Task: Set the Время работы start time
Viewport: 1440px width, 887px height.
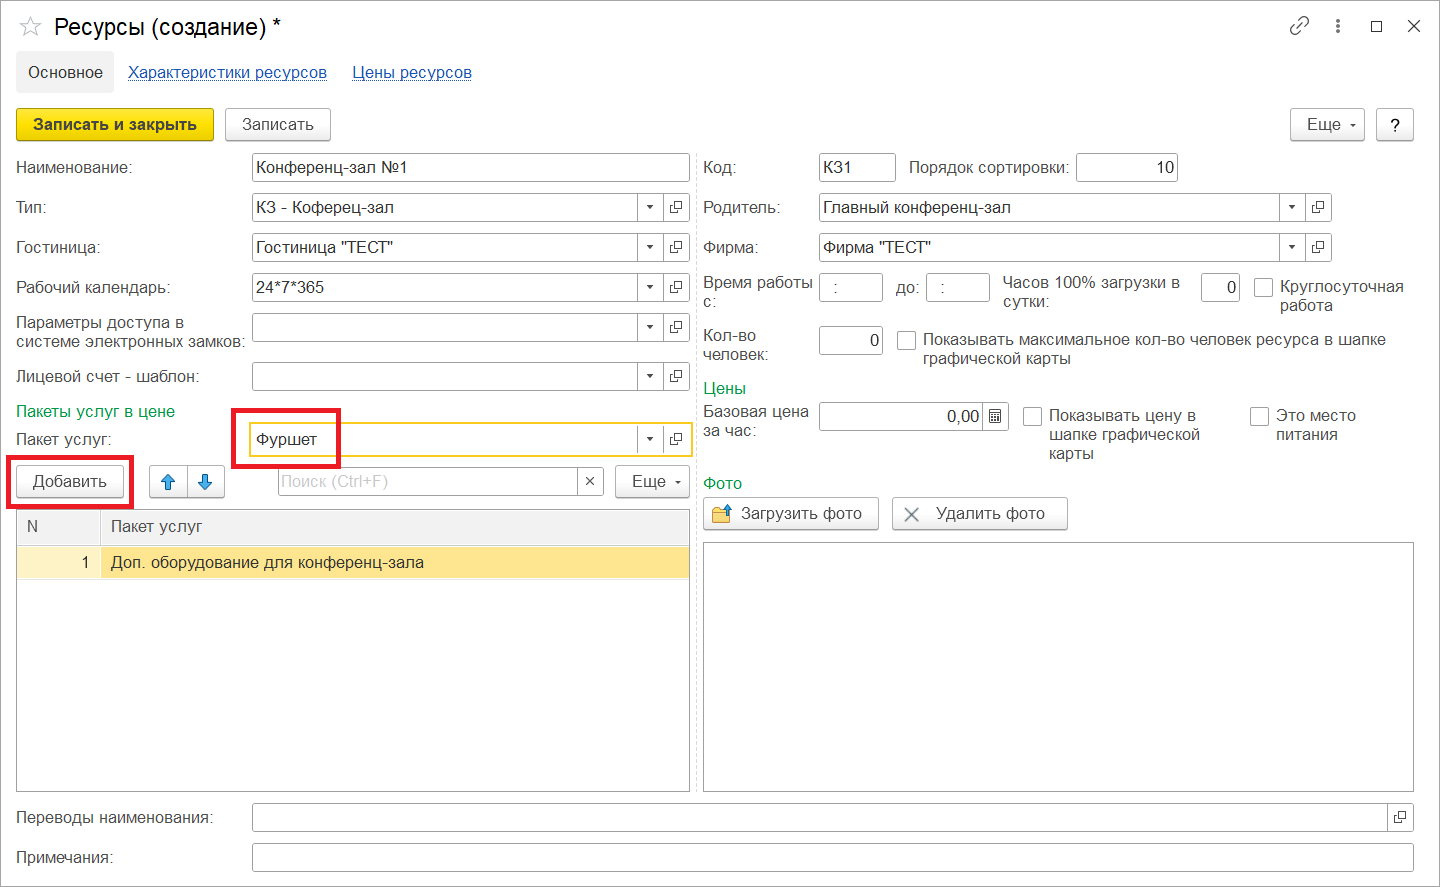Action: click(850, 287)
